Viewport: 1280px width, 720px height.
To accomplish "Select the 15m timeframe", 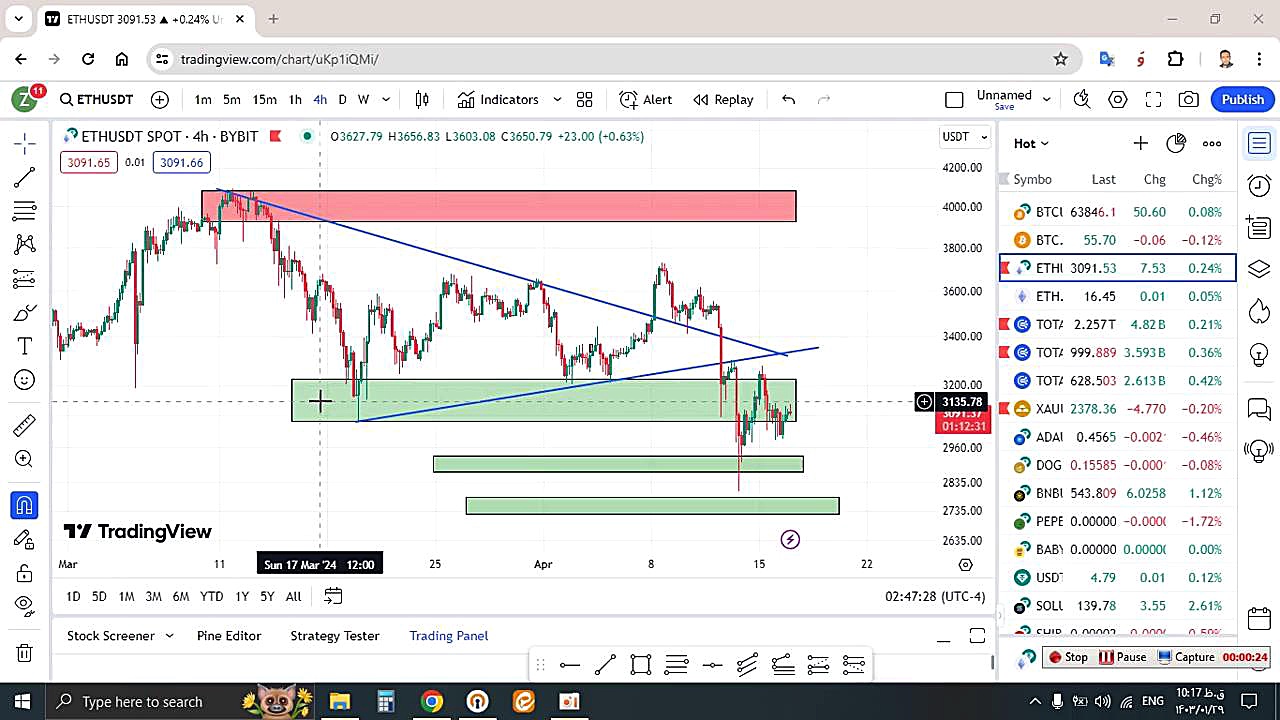I will (x=264, y=99).
